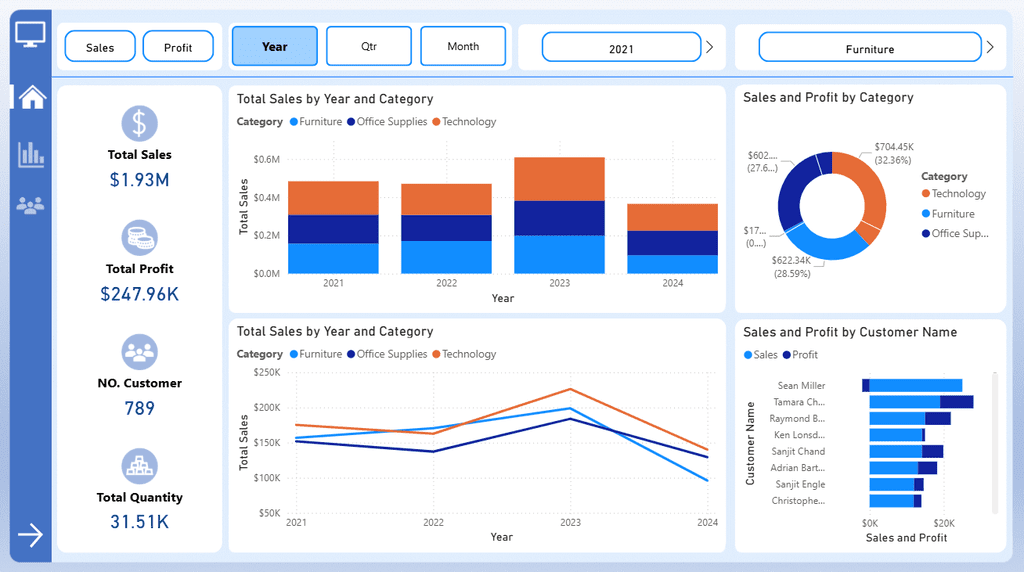Click the Furniture category slicer tile
Viewport: 1024px width, 572px height.
click(869, 48)
